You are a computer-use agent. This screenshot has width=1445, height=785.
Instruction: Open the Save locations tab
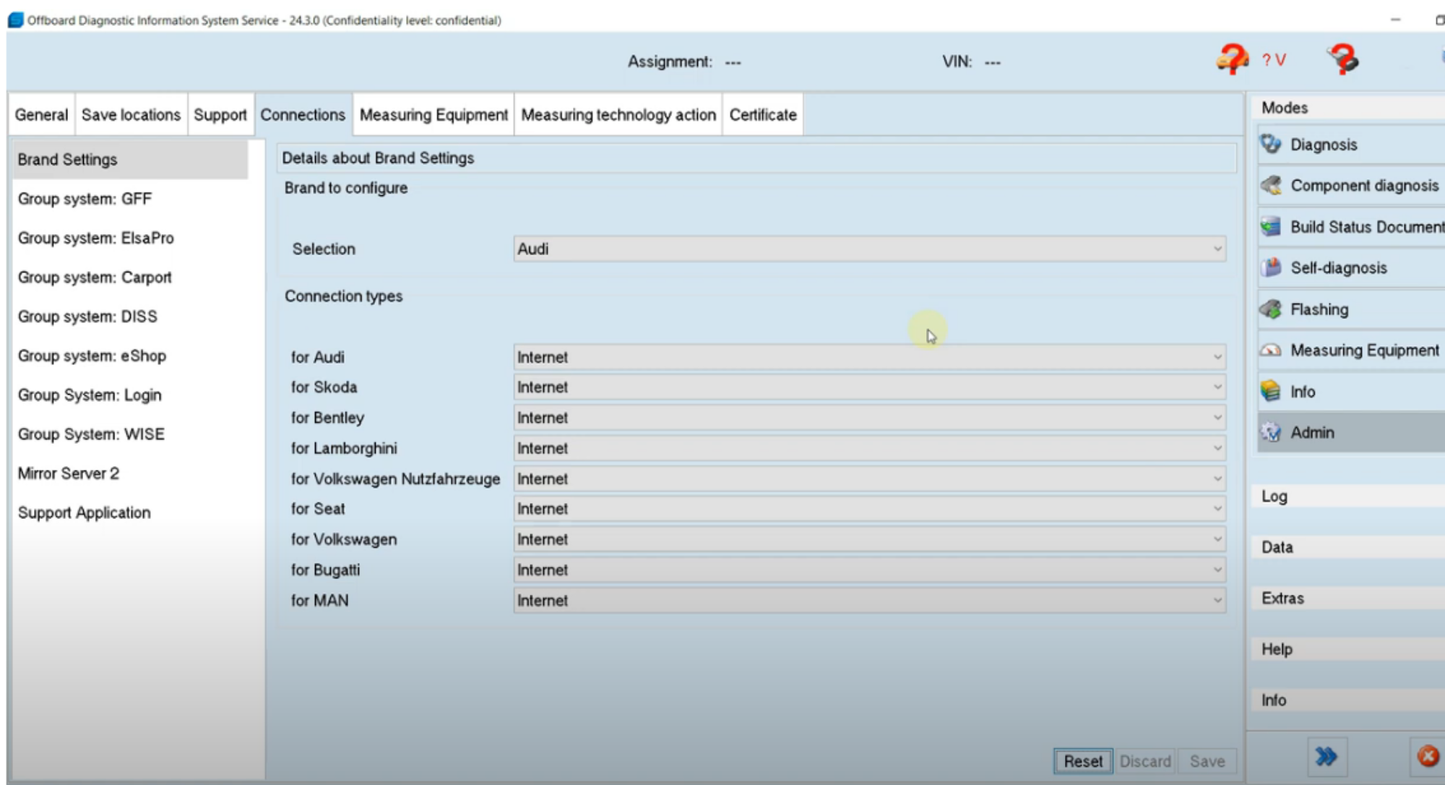pos(131,115)
